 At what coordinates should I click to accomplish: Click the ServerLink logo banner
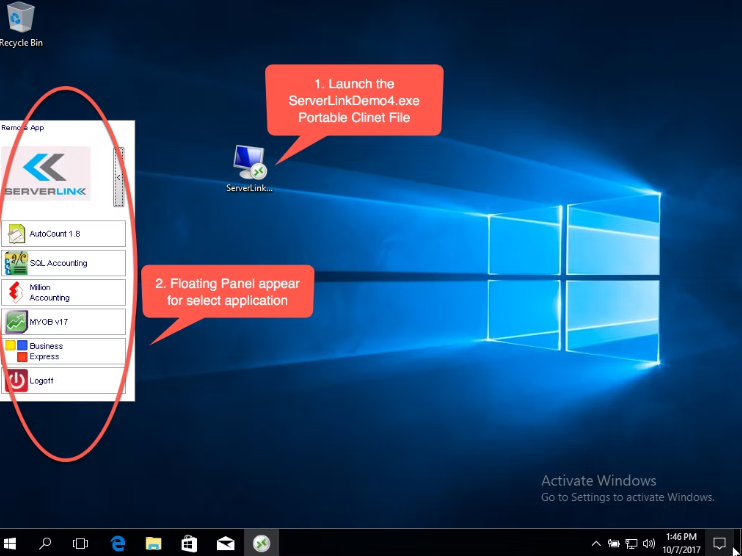(x=46, y=173)
